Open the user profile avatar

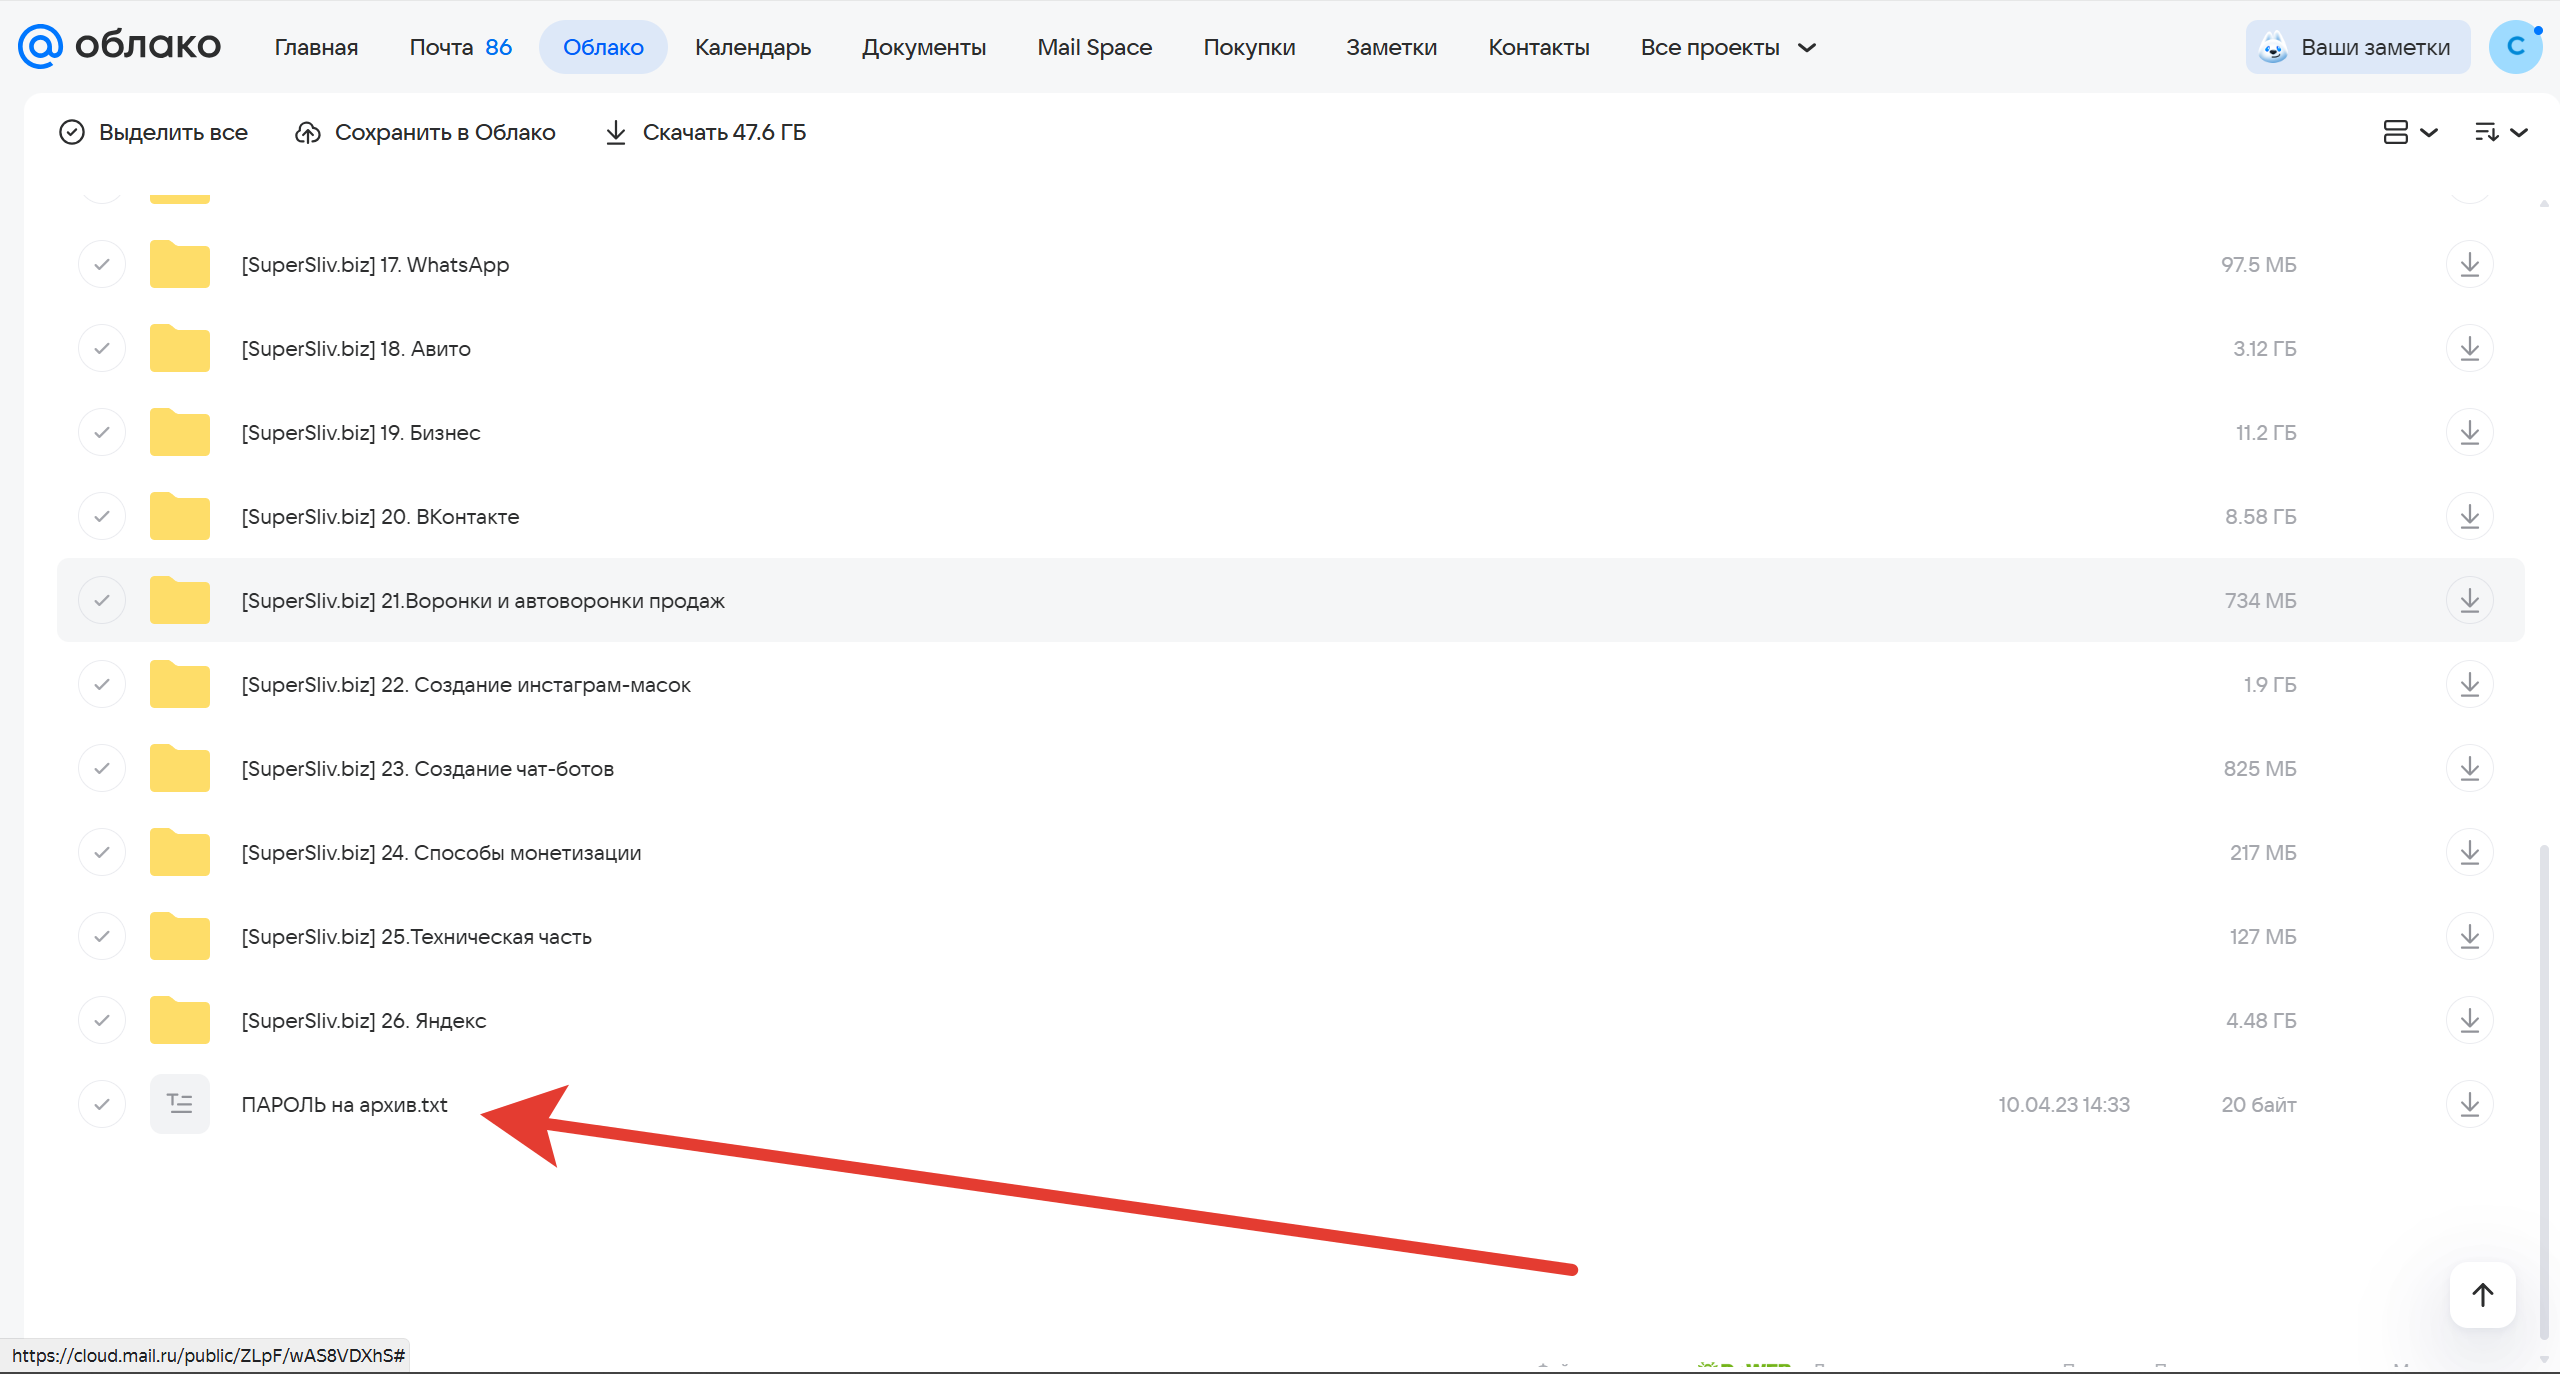tap(2515, 47)
